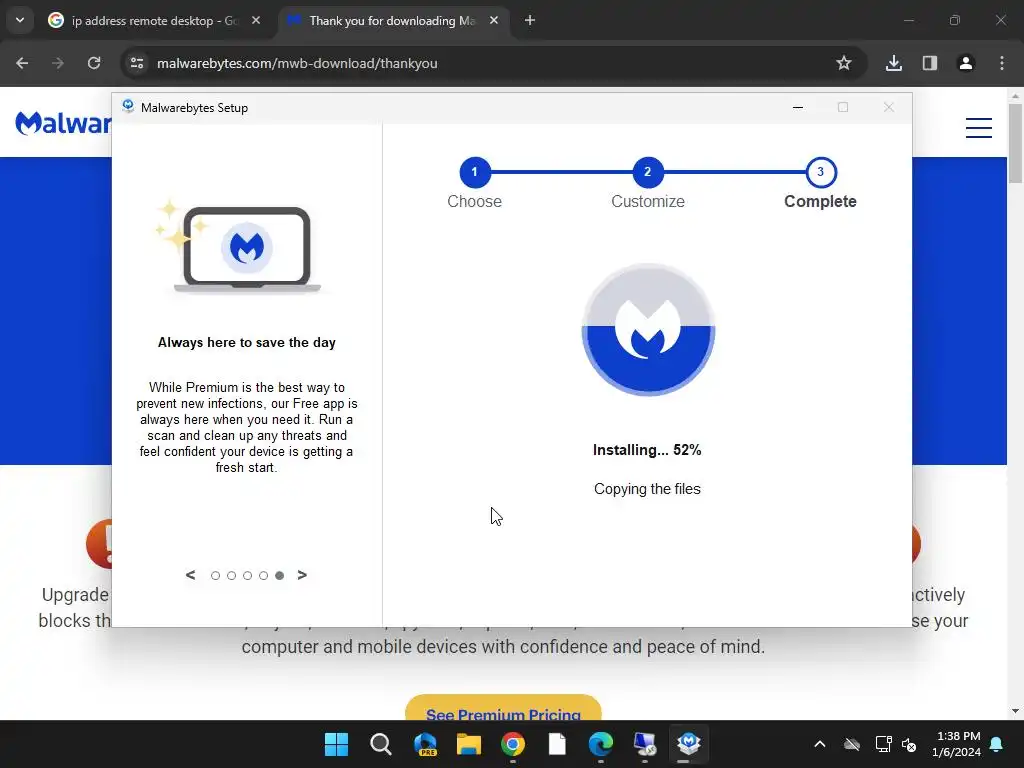This screenshot has height=768, width=1024.
Task: Open a new Chrome tab
Action: 530,21
